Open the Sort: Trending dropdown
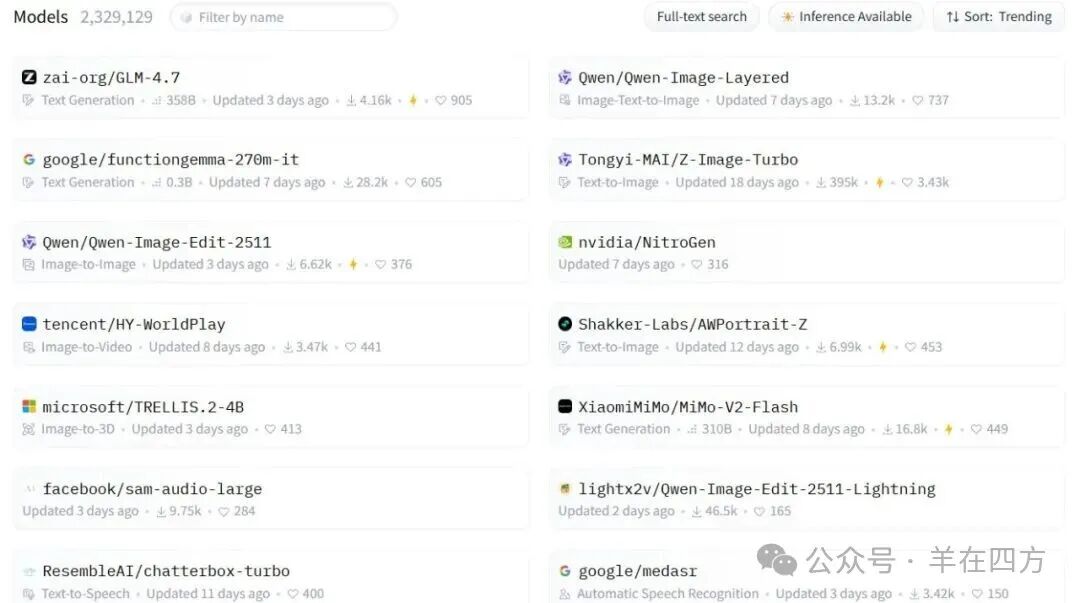This screenshot has height=603, width=1080. coord(998,17)
